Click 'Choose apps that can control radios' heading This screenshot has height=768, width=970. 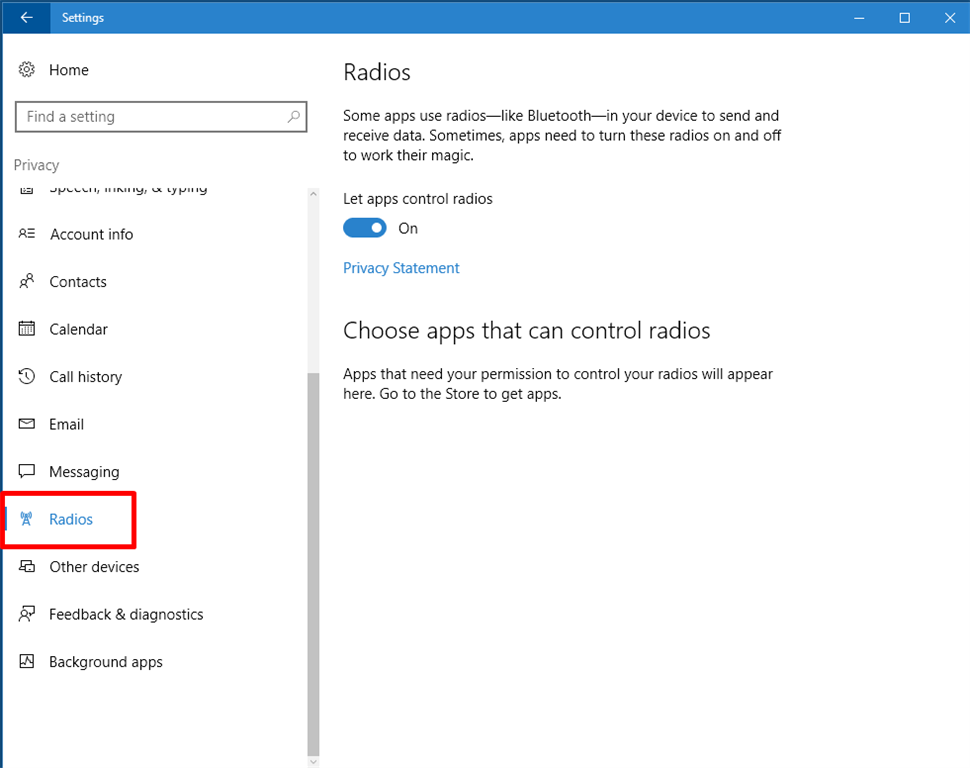(526, 331)
